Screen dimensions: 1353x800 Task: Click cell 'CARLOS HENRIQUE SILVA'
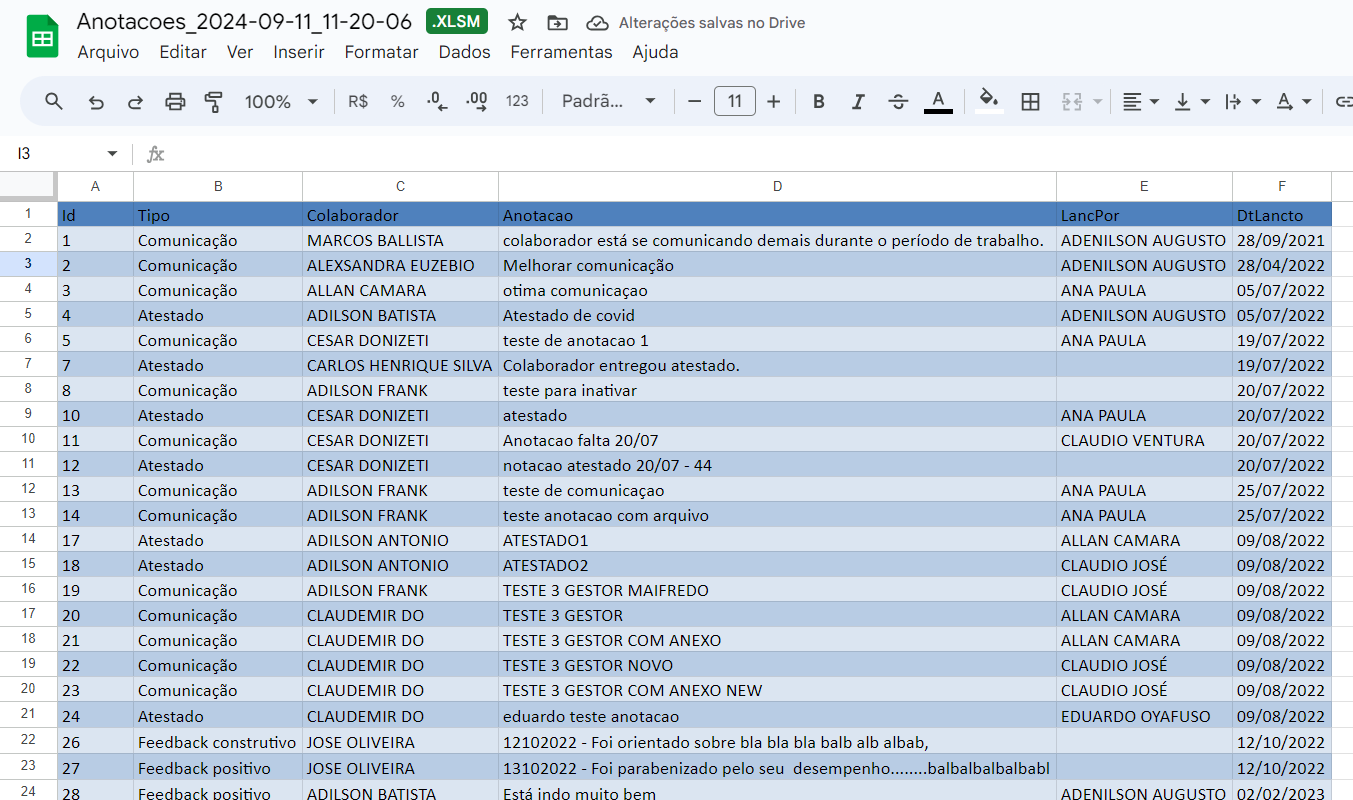(x=400, y=365)
